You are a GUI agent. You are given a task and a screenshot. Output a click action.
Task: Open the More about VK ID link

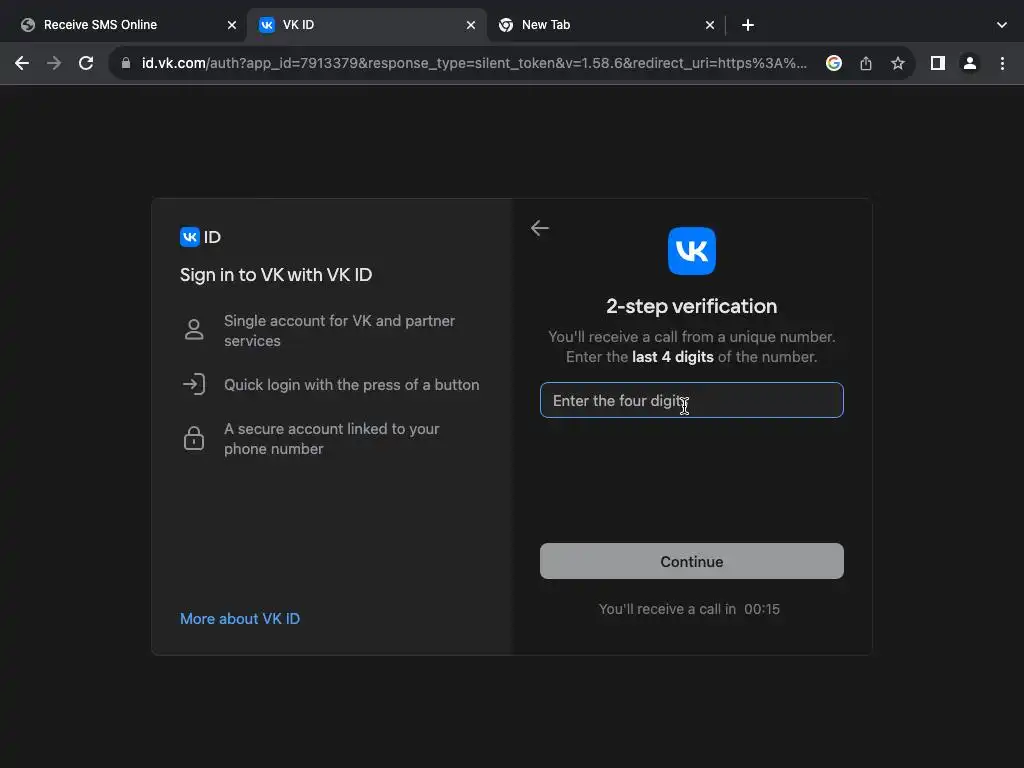click(x=240, y=618)
